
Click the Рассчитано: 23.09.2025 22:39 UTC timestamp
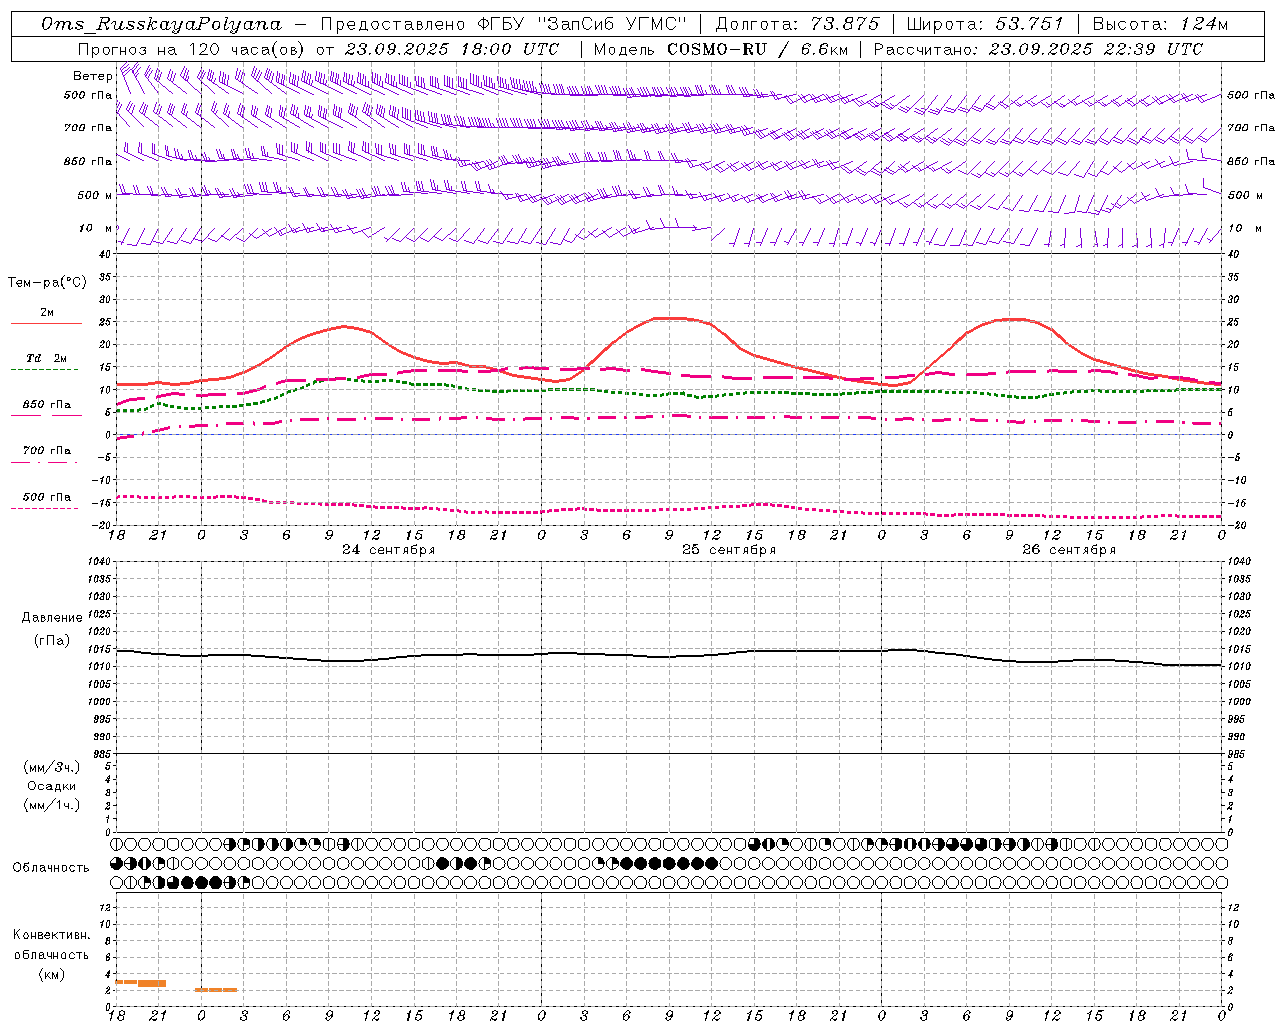coord(1038,49)
